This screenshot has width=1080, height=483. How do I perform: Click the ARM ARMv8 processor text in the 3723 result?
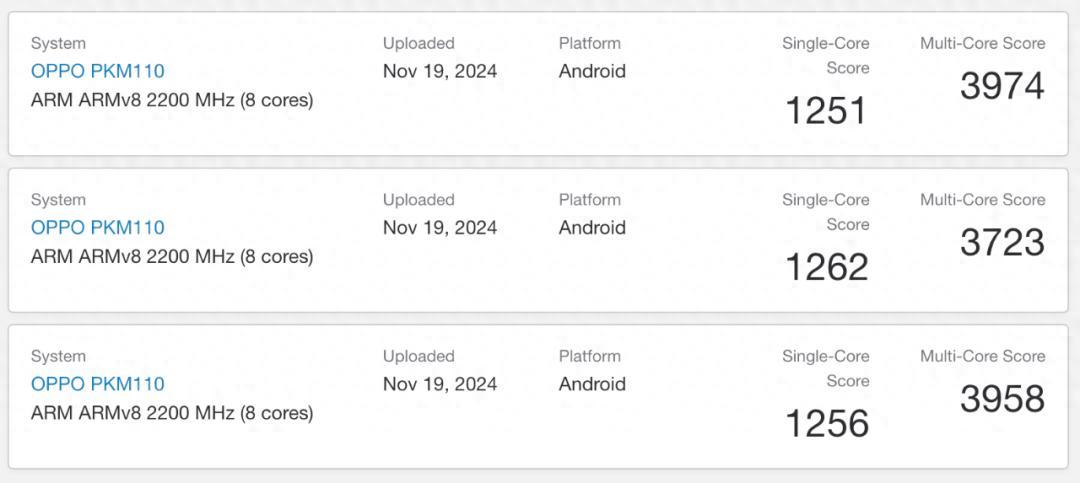[x=171, y=256]
